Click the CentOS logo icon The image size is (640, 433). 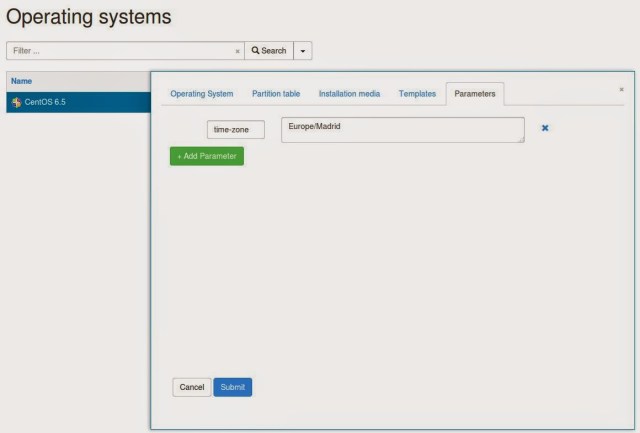click(x=16, y=102)
